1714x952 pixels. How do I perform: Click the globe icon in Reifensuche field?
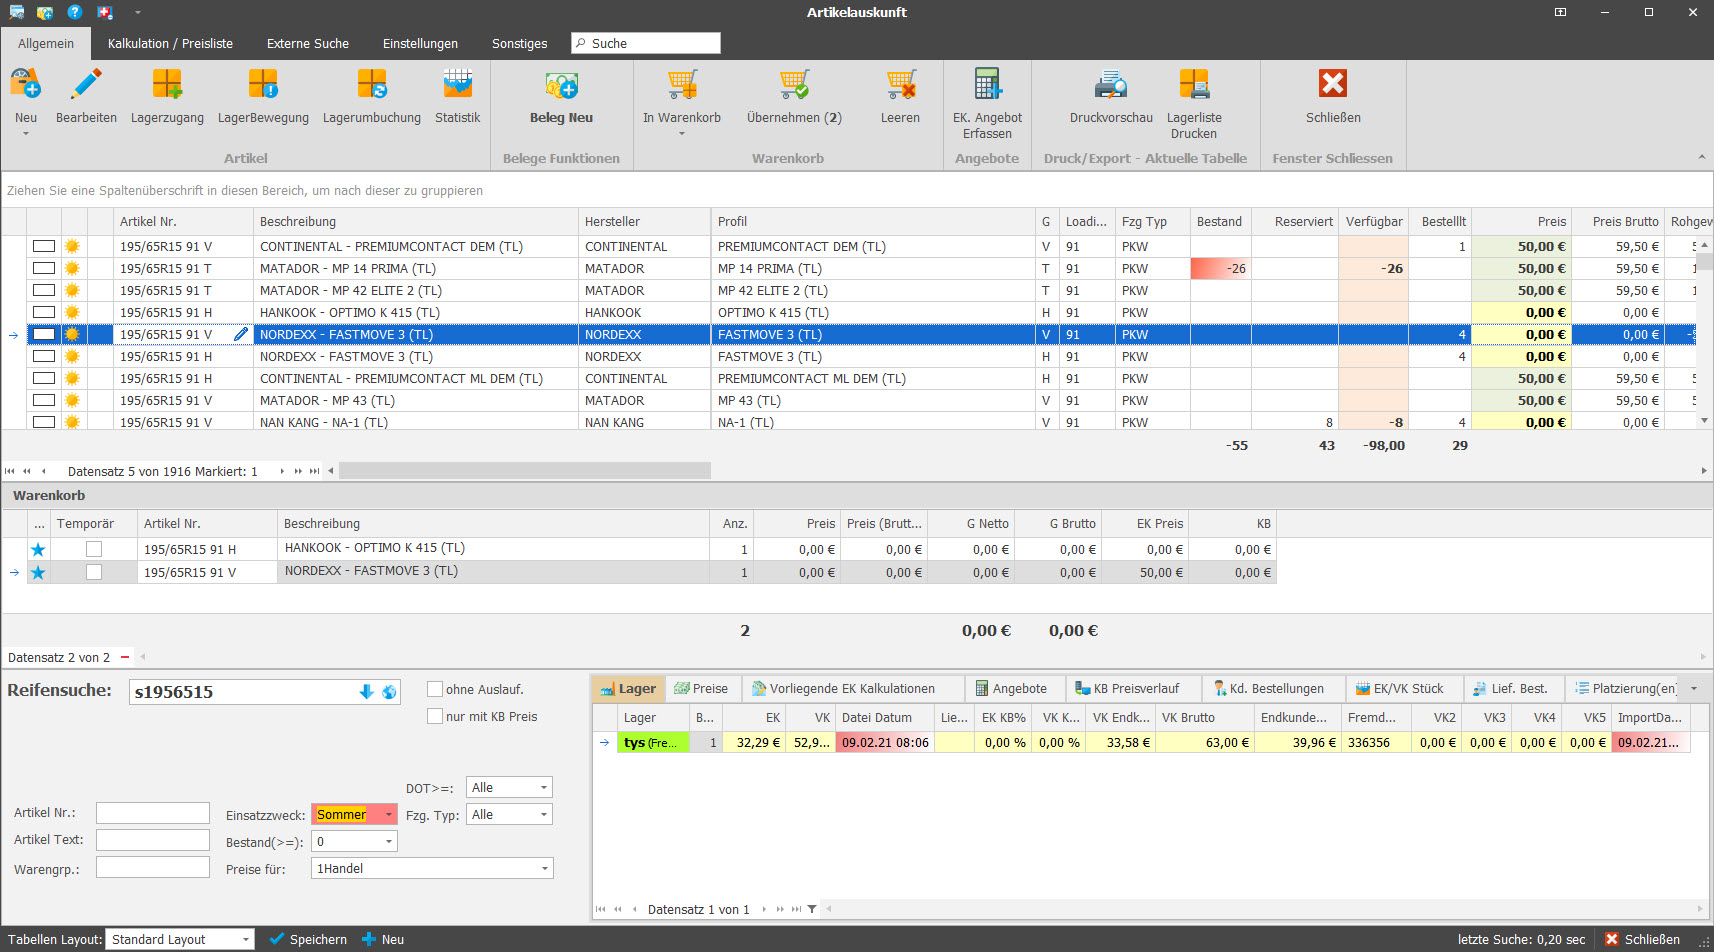389,692
